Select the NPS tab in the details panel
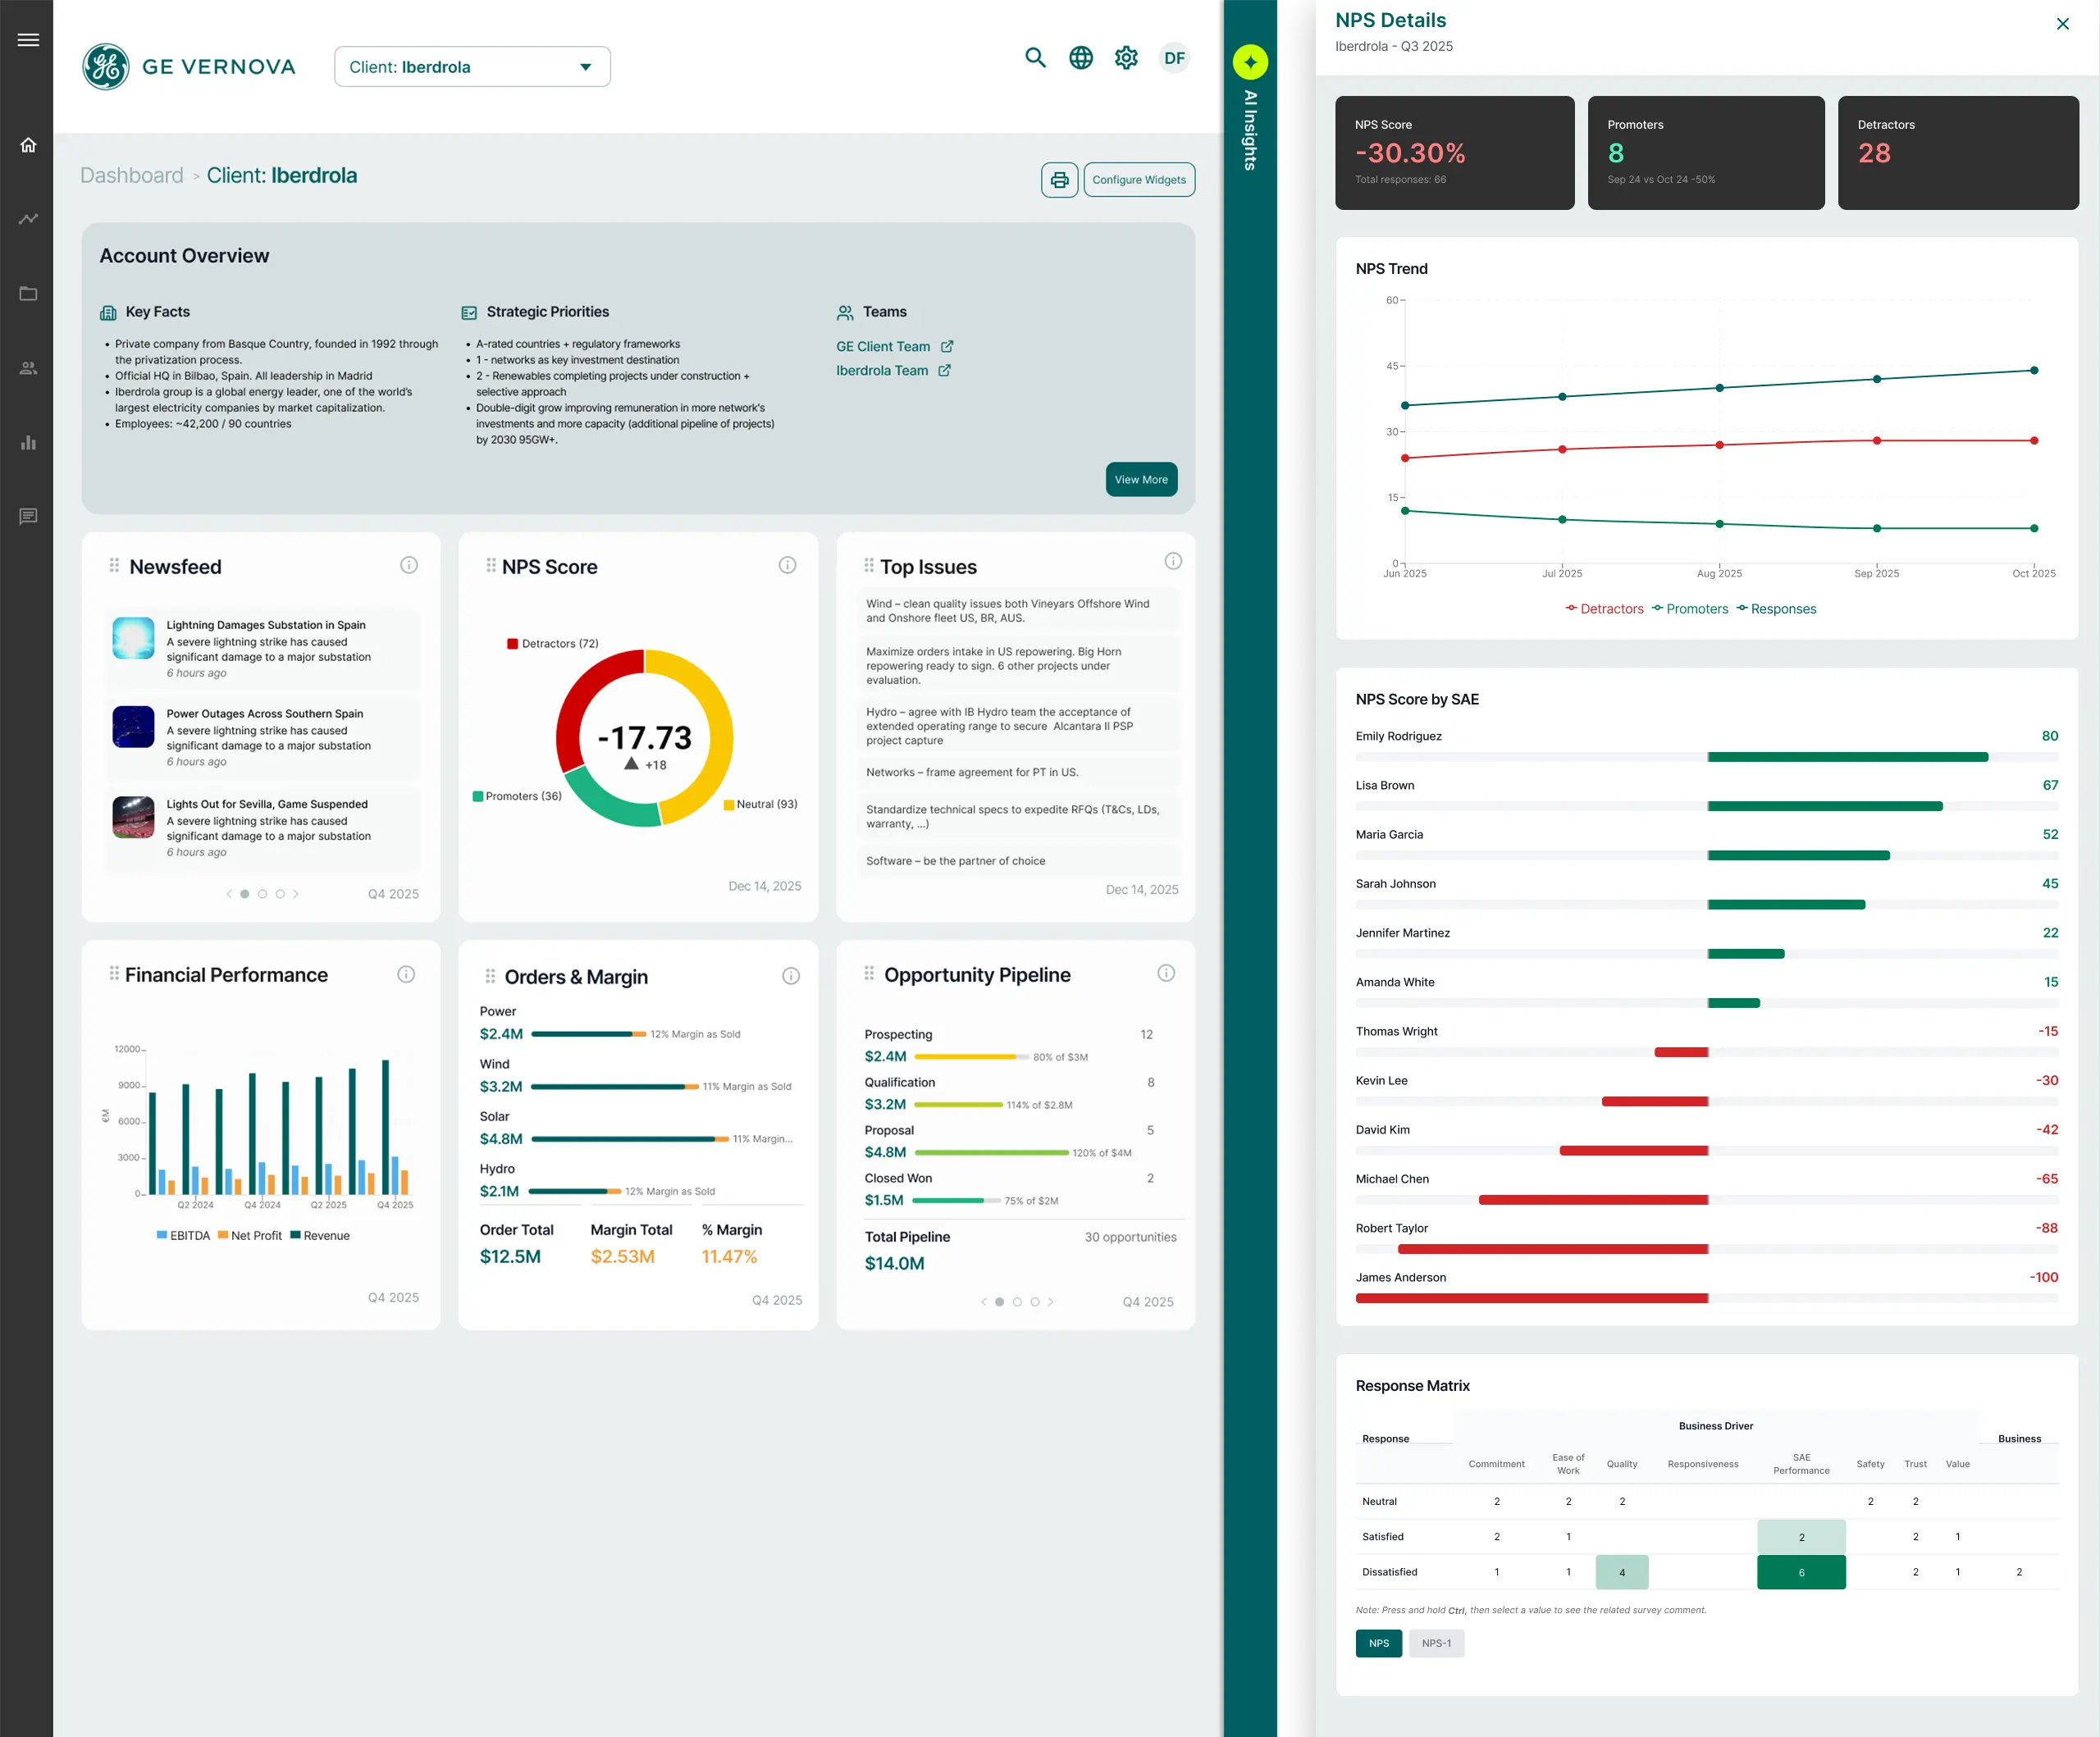Viewport: 2100px width, 1737px height. click(1378, 1643)
